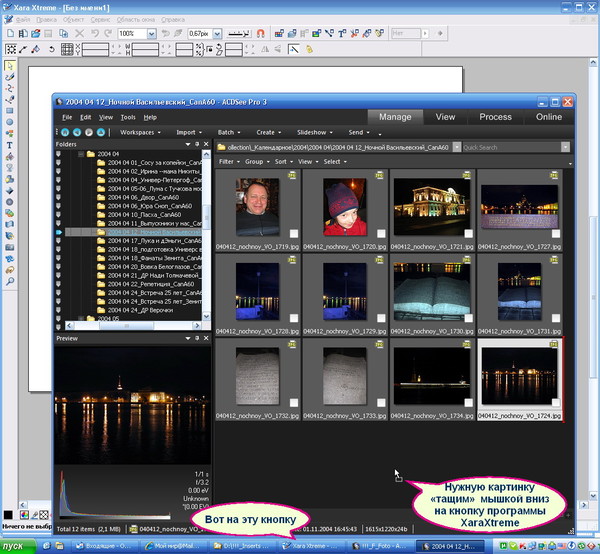Toggle the red magnet snap icon
600x554 pixels.
coord(261,34)
